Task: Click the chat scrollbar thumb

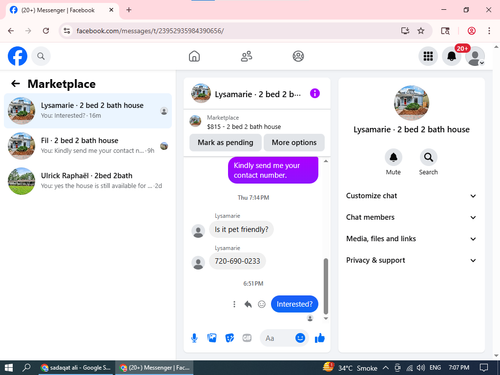Action: pos(326,286)
